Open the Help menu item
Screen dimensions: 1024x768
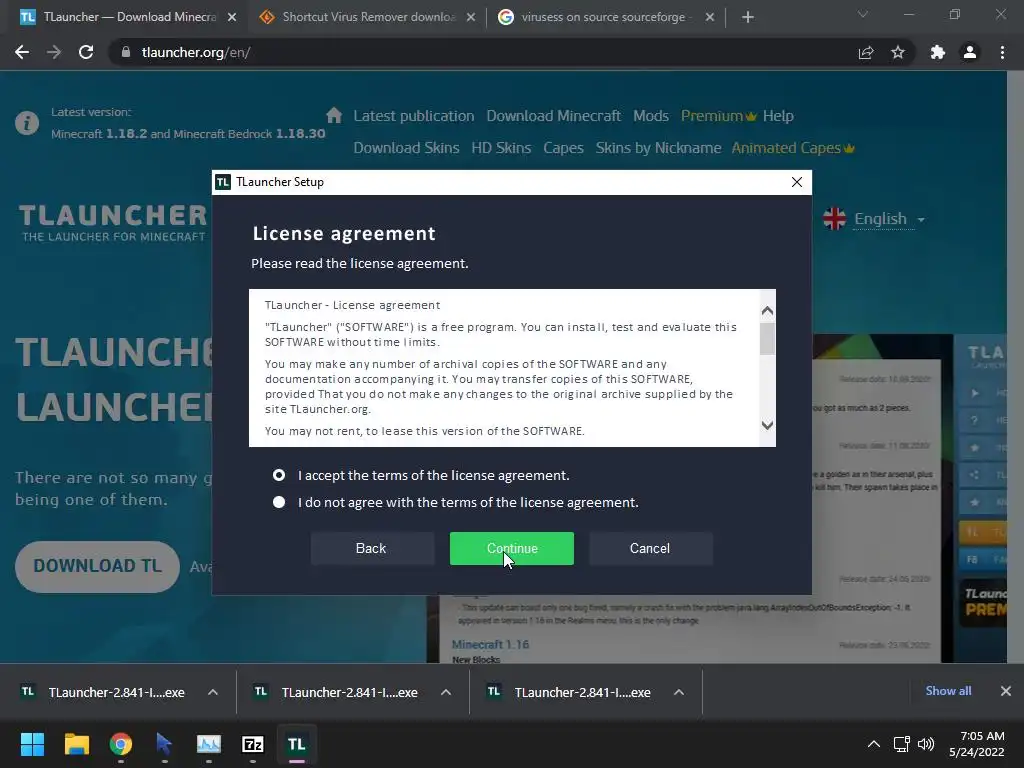click(778, 116)
